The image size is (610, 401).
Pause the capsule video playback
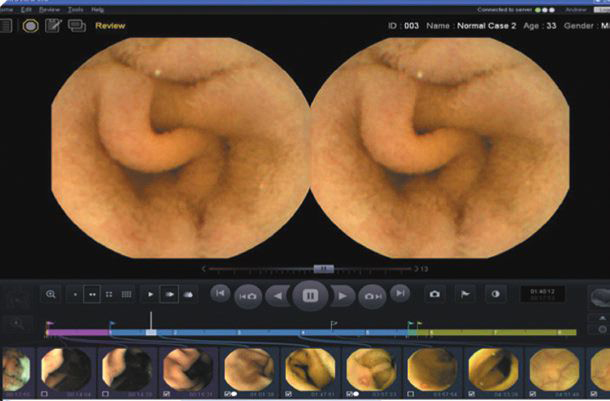pyautogui.click(x=310, y=296)
